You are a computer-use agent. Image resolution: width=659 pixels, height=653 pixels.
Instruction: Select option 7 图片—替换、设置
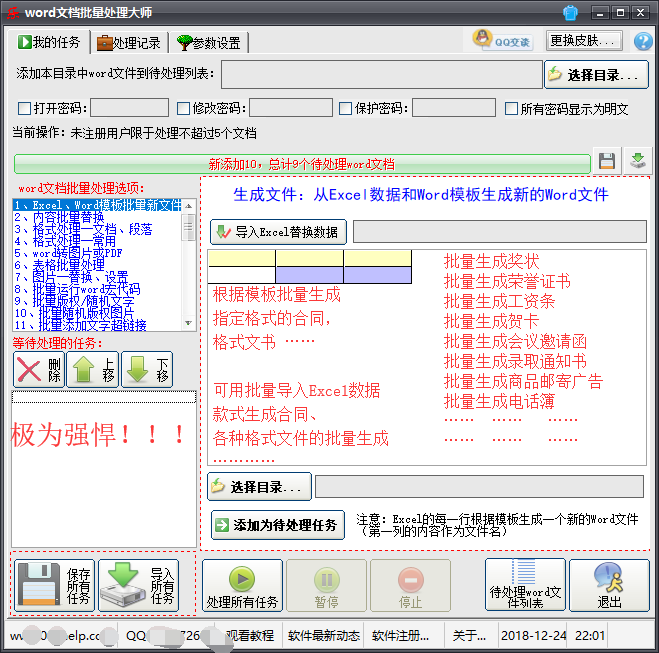coord(97,277)
